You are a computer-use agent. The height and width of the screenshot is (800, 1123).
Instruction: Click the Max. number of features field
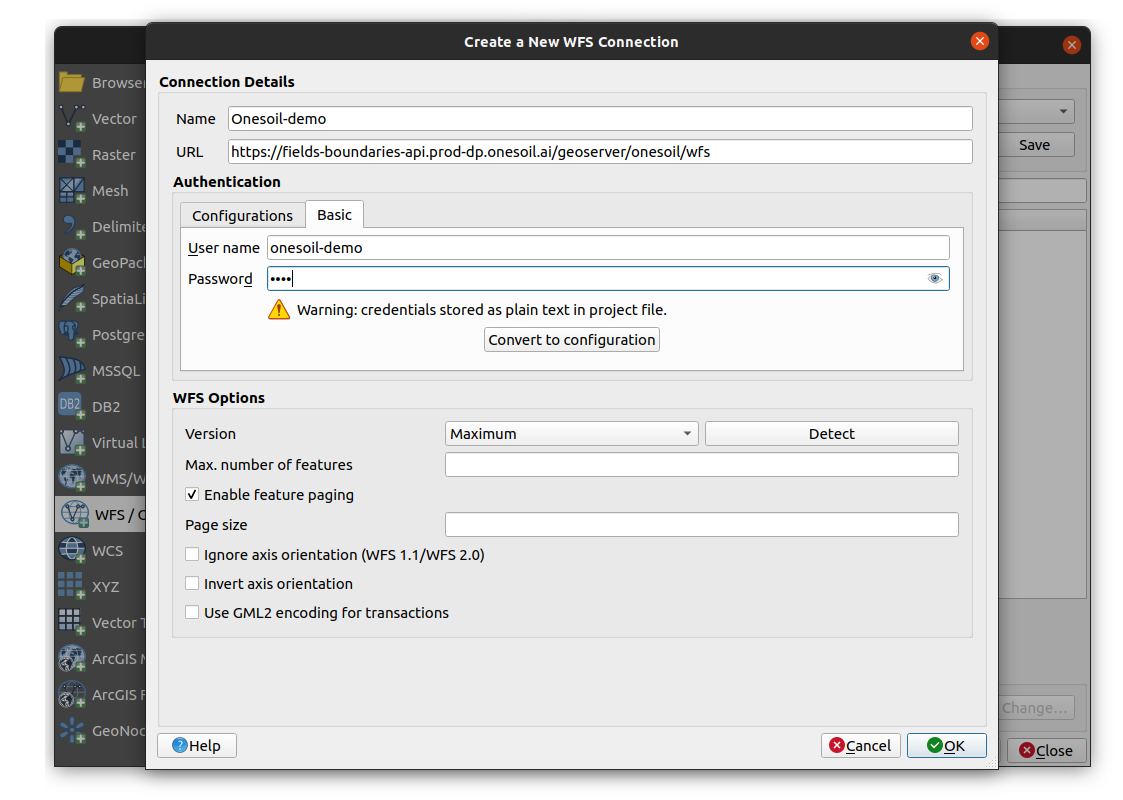click(x=701, y=465)
